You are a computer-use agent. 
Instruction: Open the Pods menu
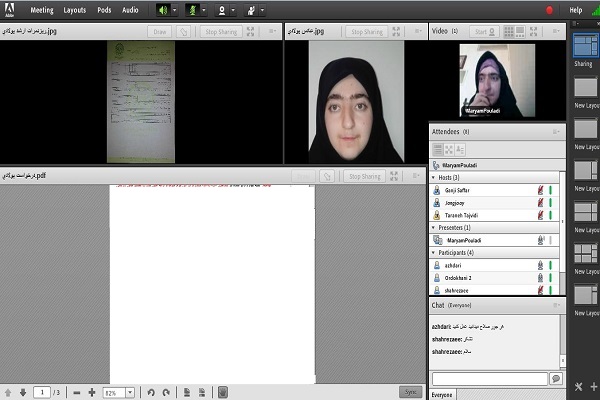[104, 10]
